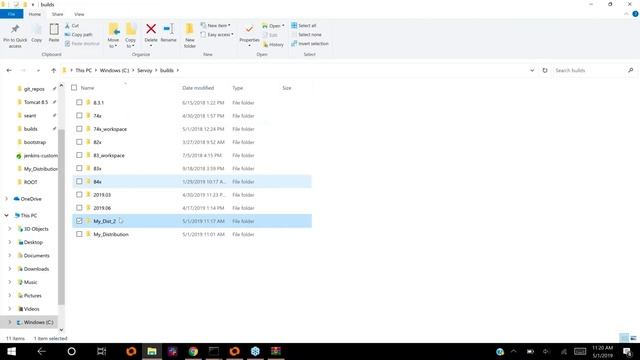Viewport: 640px width, 360px height.
Task: Toggle the select-all checkbox in header
Action: (74, 88)
